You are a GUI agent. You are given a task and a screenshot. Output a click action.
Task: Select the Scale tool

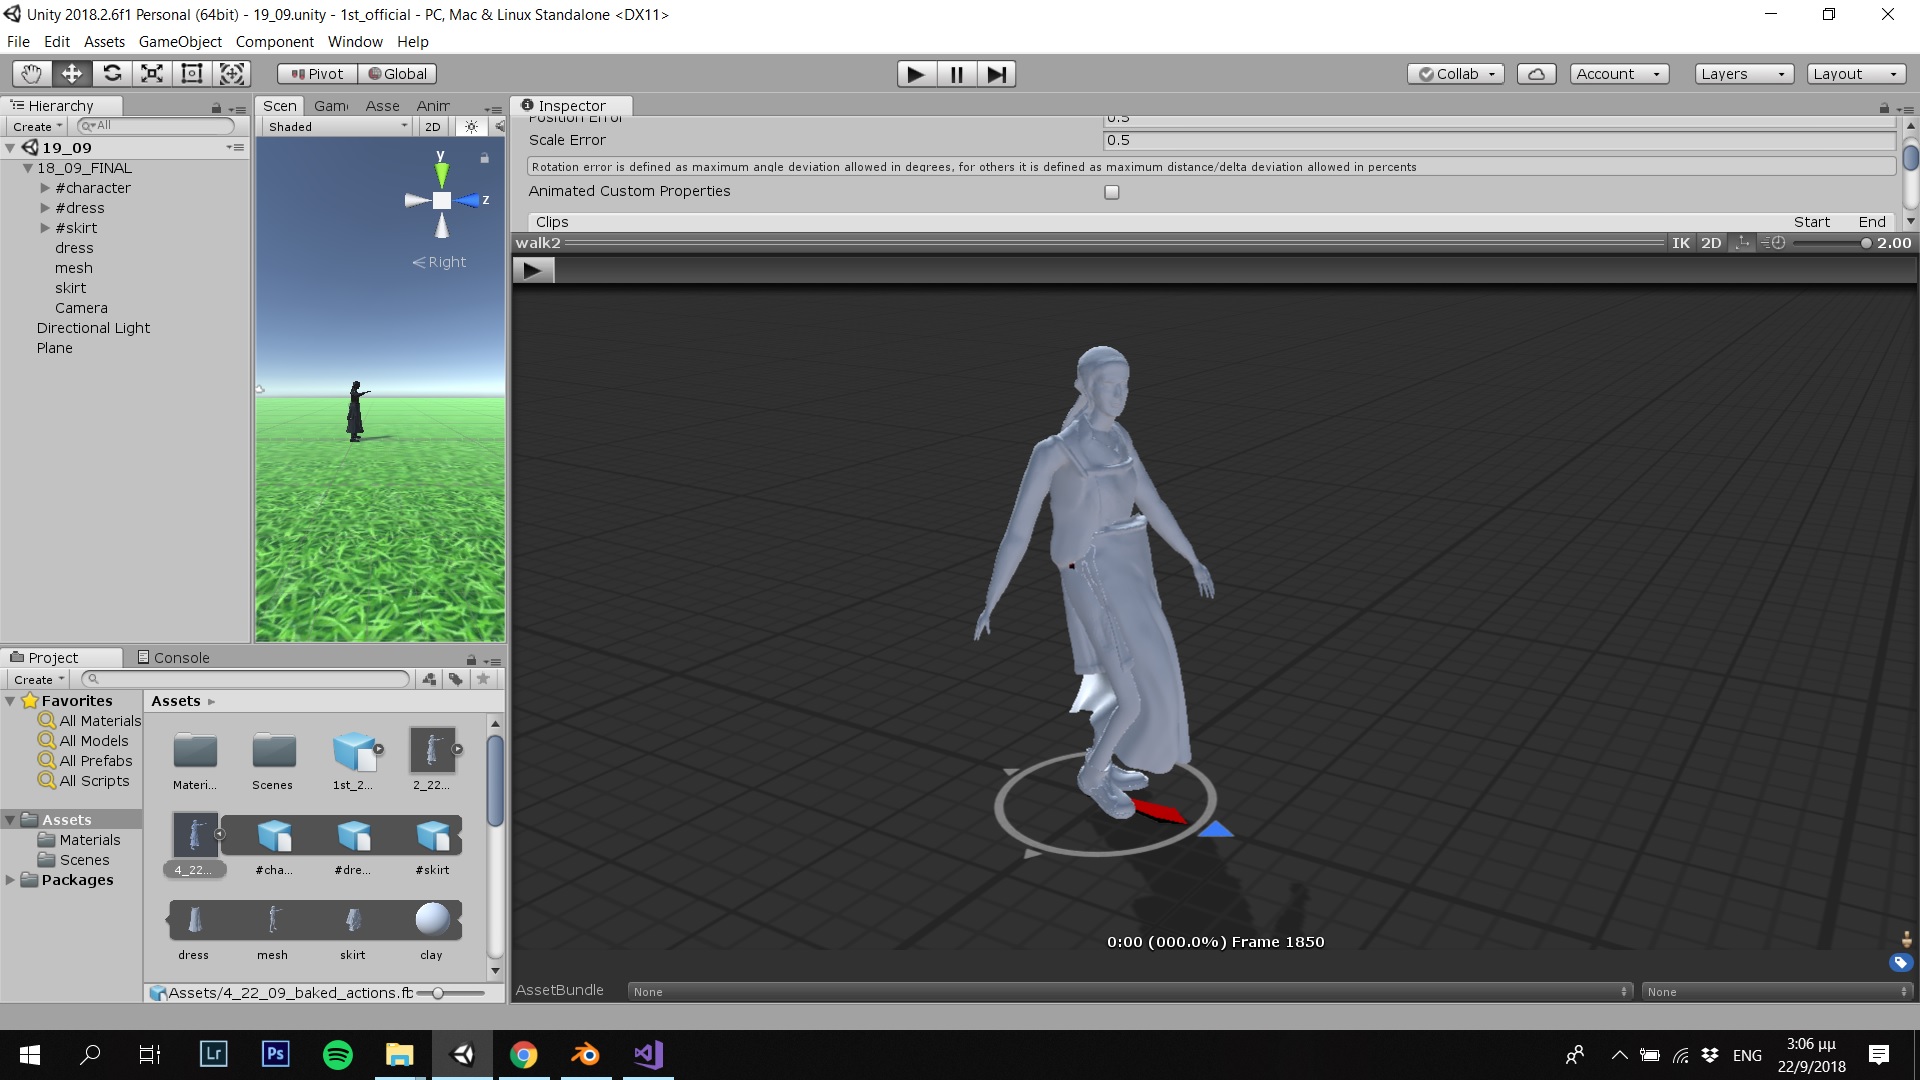152,73
